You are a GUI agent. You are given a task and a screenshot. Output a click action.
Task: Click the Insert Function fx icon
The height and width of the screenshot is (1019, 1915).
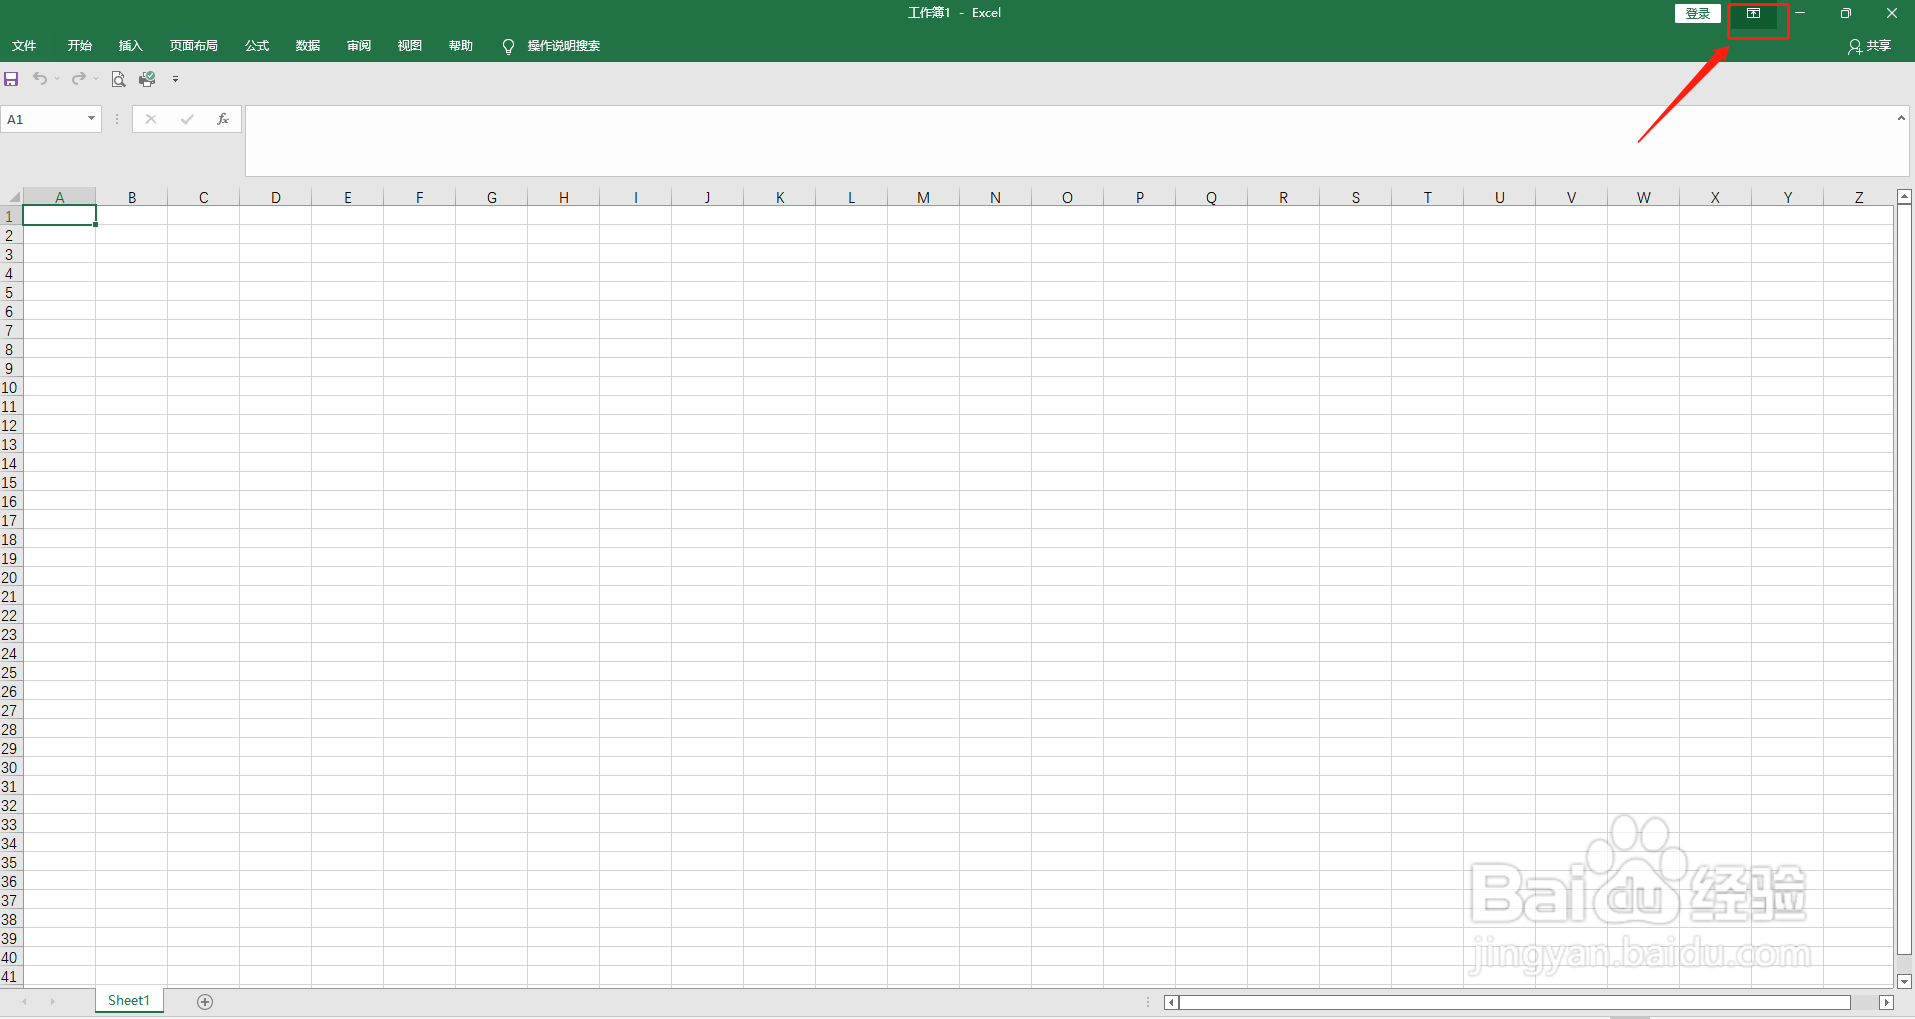coord(223,119)
